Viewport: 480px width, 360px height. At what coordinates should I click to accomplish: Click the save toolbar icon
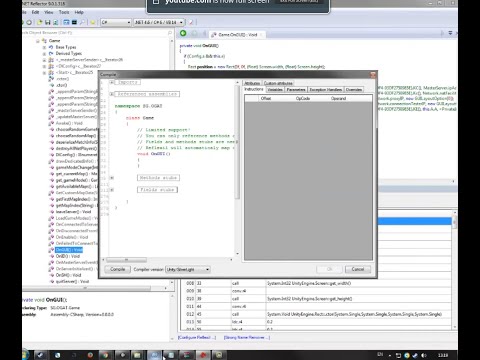(x=48, y=22)
